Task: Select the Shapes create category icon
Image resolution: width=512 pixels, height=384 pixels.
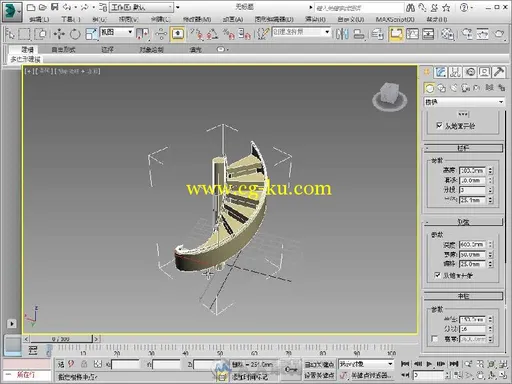Action: coord(441,88)
